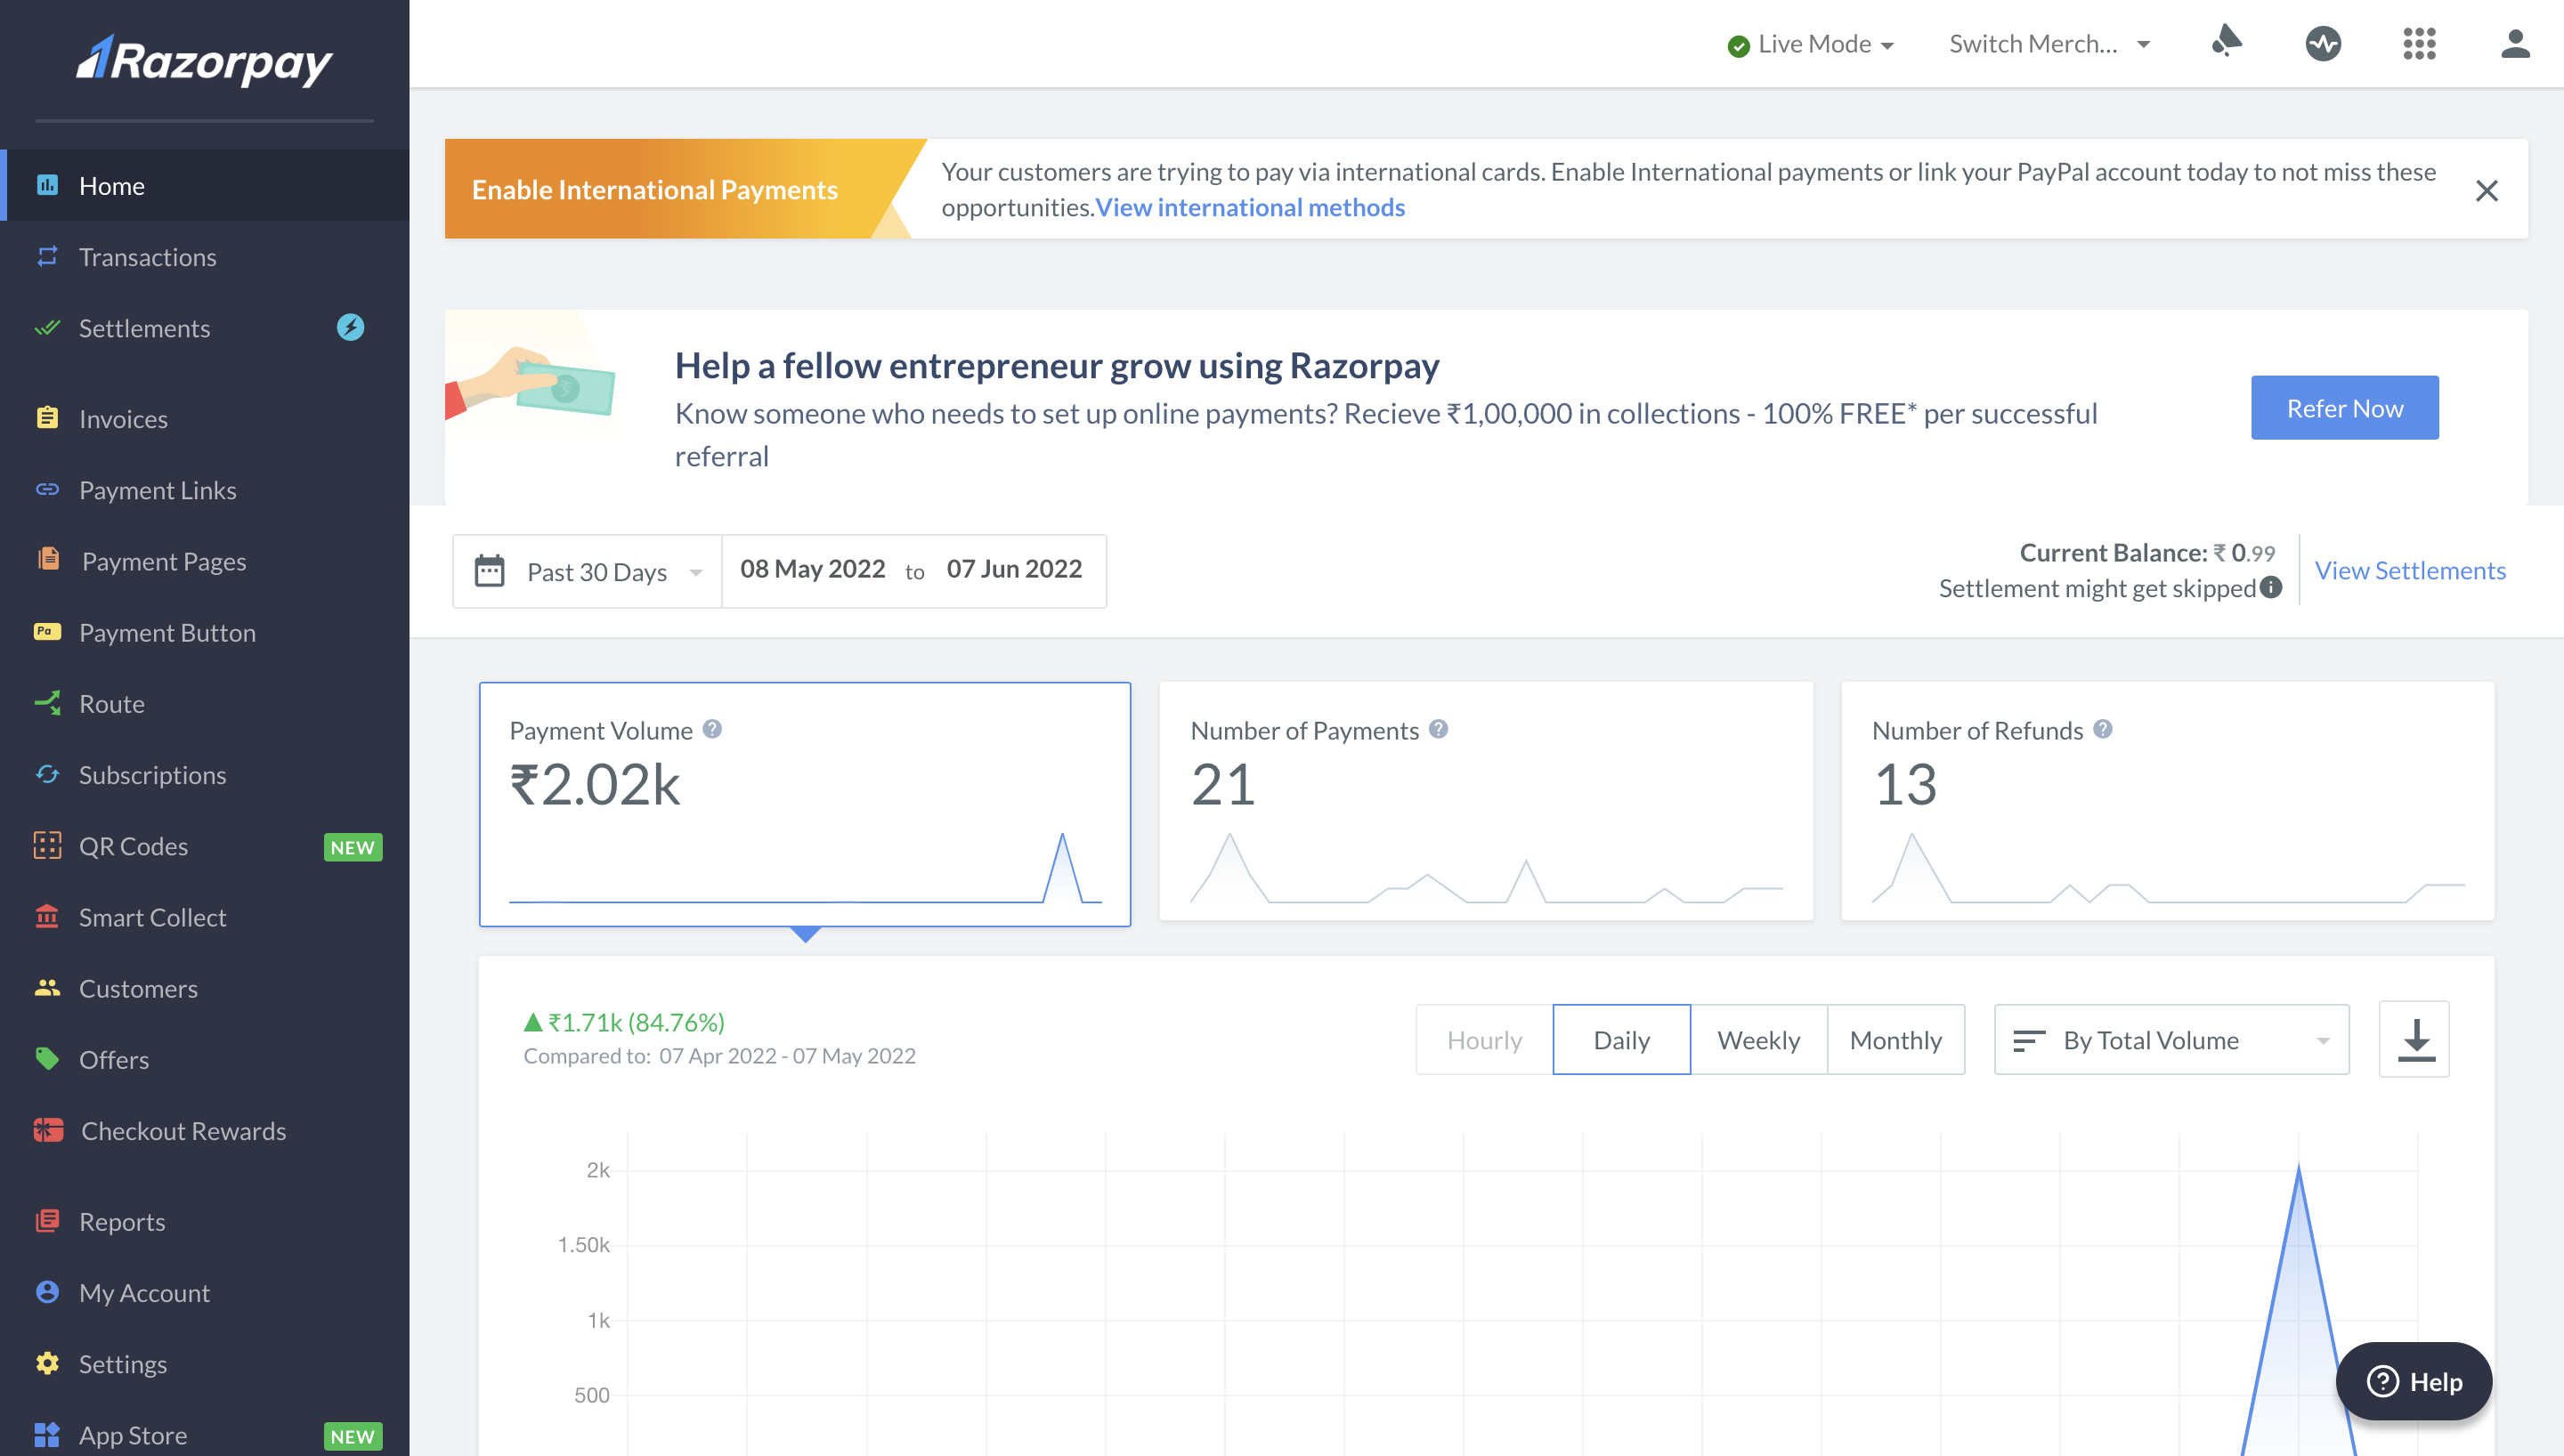
Task: Click the Number of Refunds help icon
Action: tap(2103, 729)
